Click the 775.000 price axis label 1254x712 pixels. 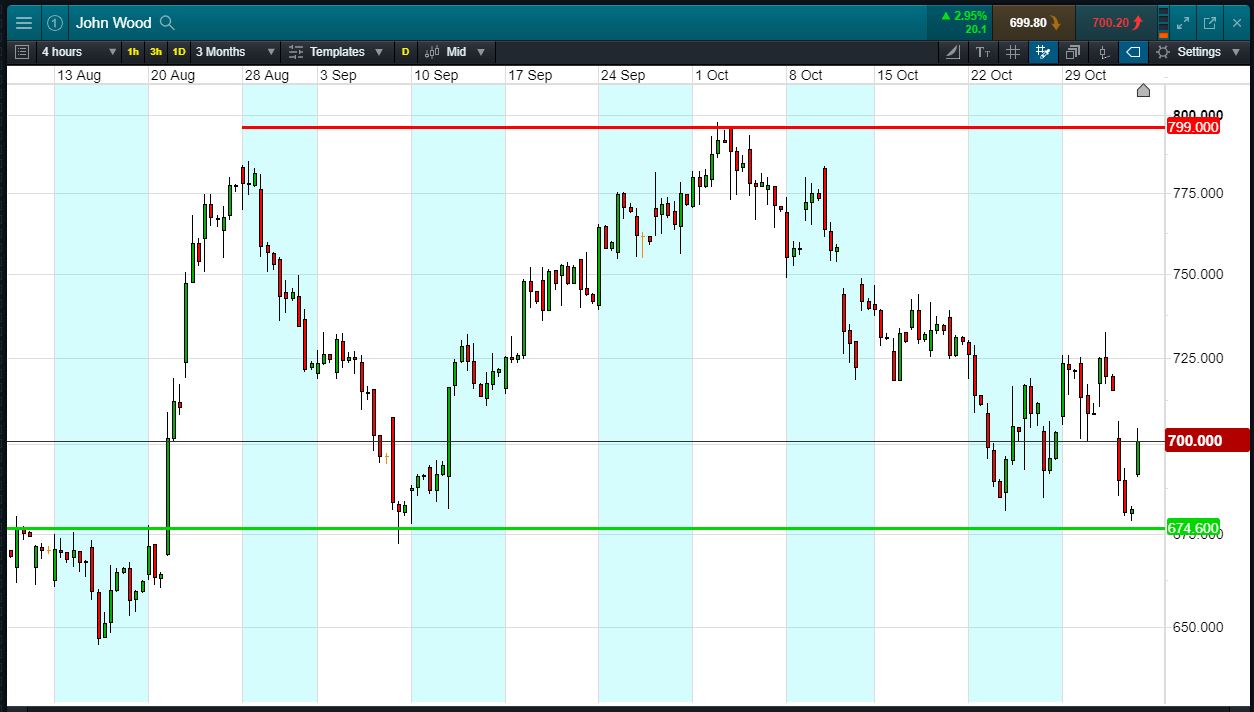1197,193
